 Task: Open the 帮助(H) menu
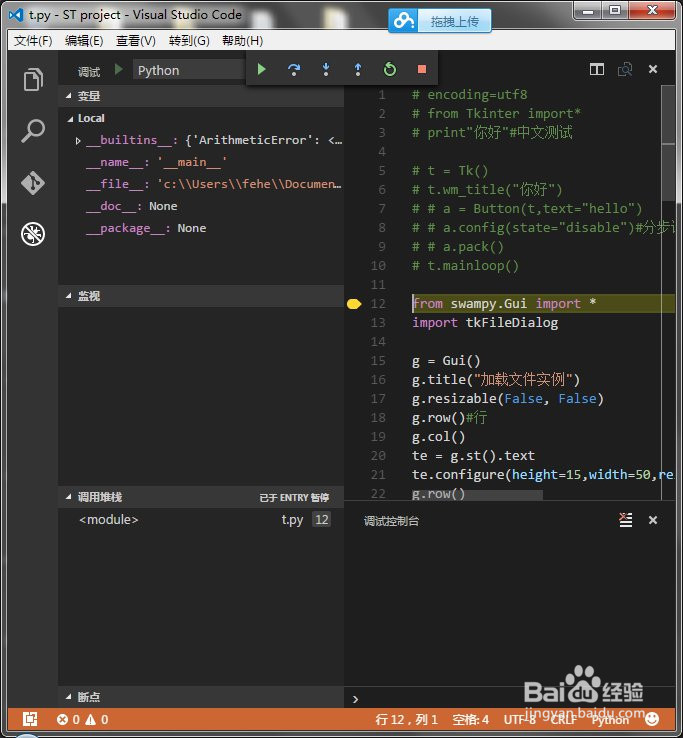(x=242, y=41)
